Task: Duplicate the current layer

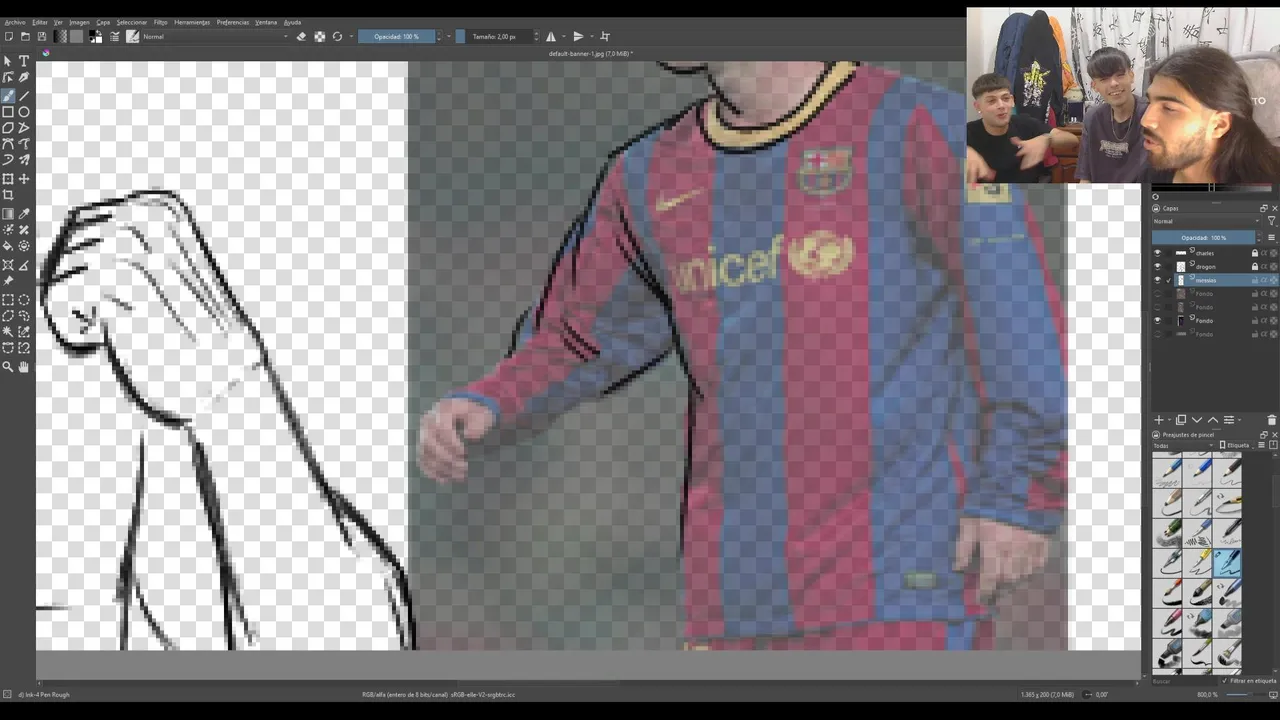Action: coord(1181,420)
